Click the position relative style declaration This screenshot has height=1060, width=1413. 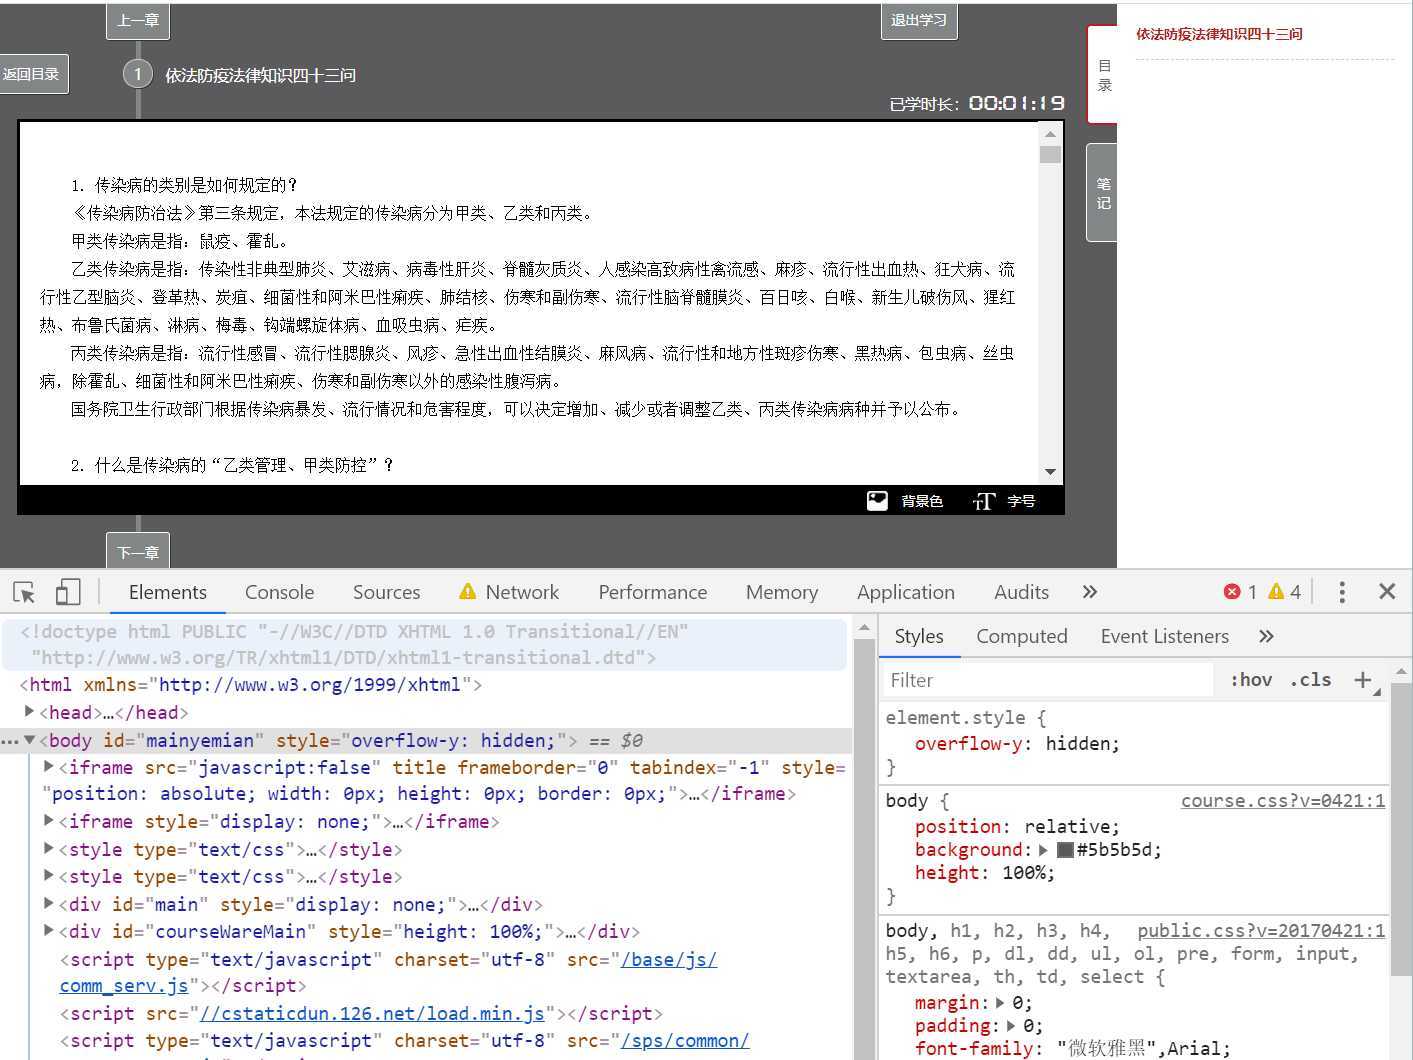pos(1017,826)
